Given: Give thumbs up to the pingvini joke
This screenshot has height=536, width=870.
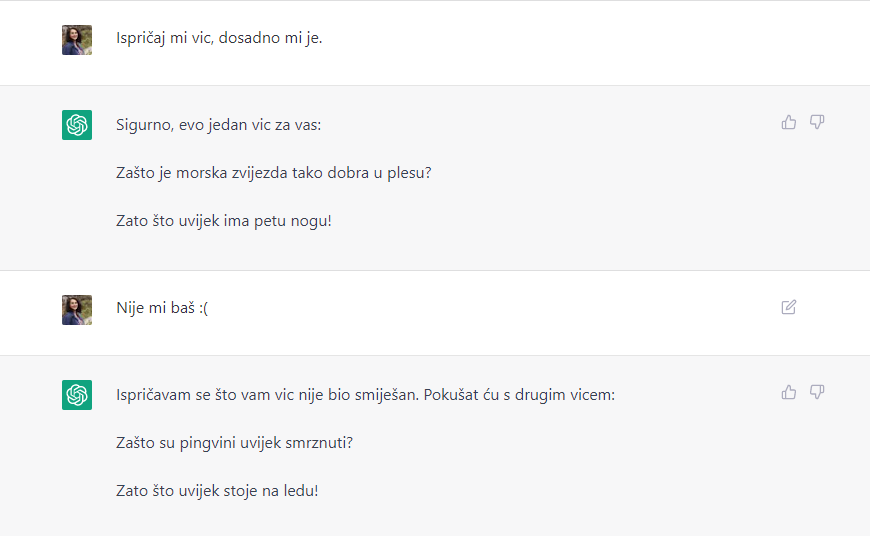Looking at the screenshot, I should pyautogui.click(x=788, y=392).
